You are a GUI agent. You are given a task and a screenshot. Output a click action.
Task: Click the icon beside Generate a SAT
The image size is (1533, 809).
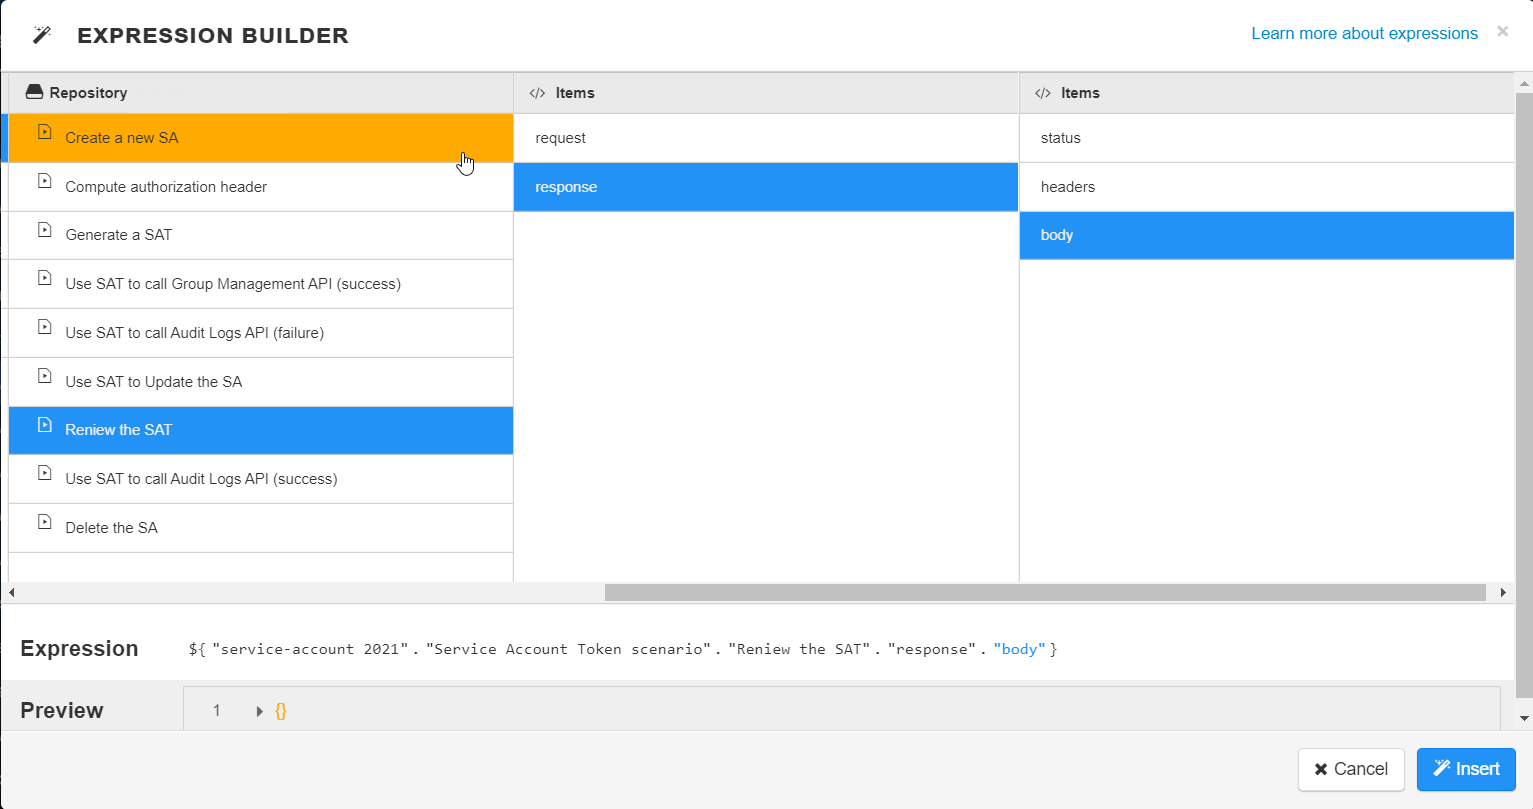tap(44, 229)
